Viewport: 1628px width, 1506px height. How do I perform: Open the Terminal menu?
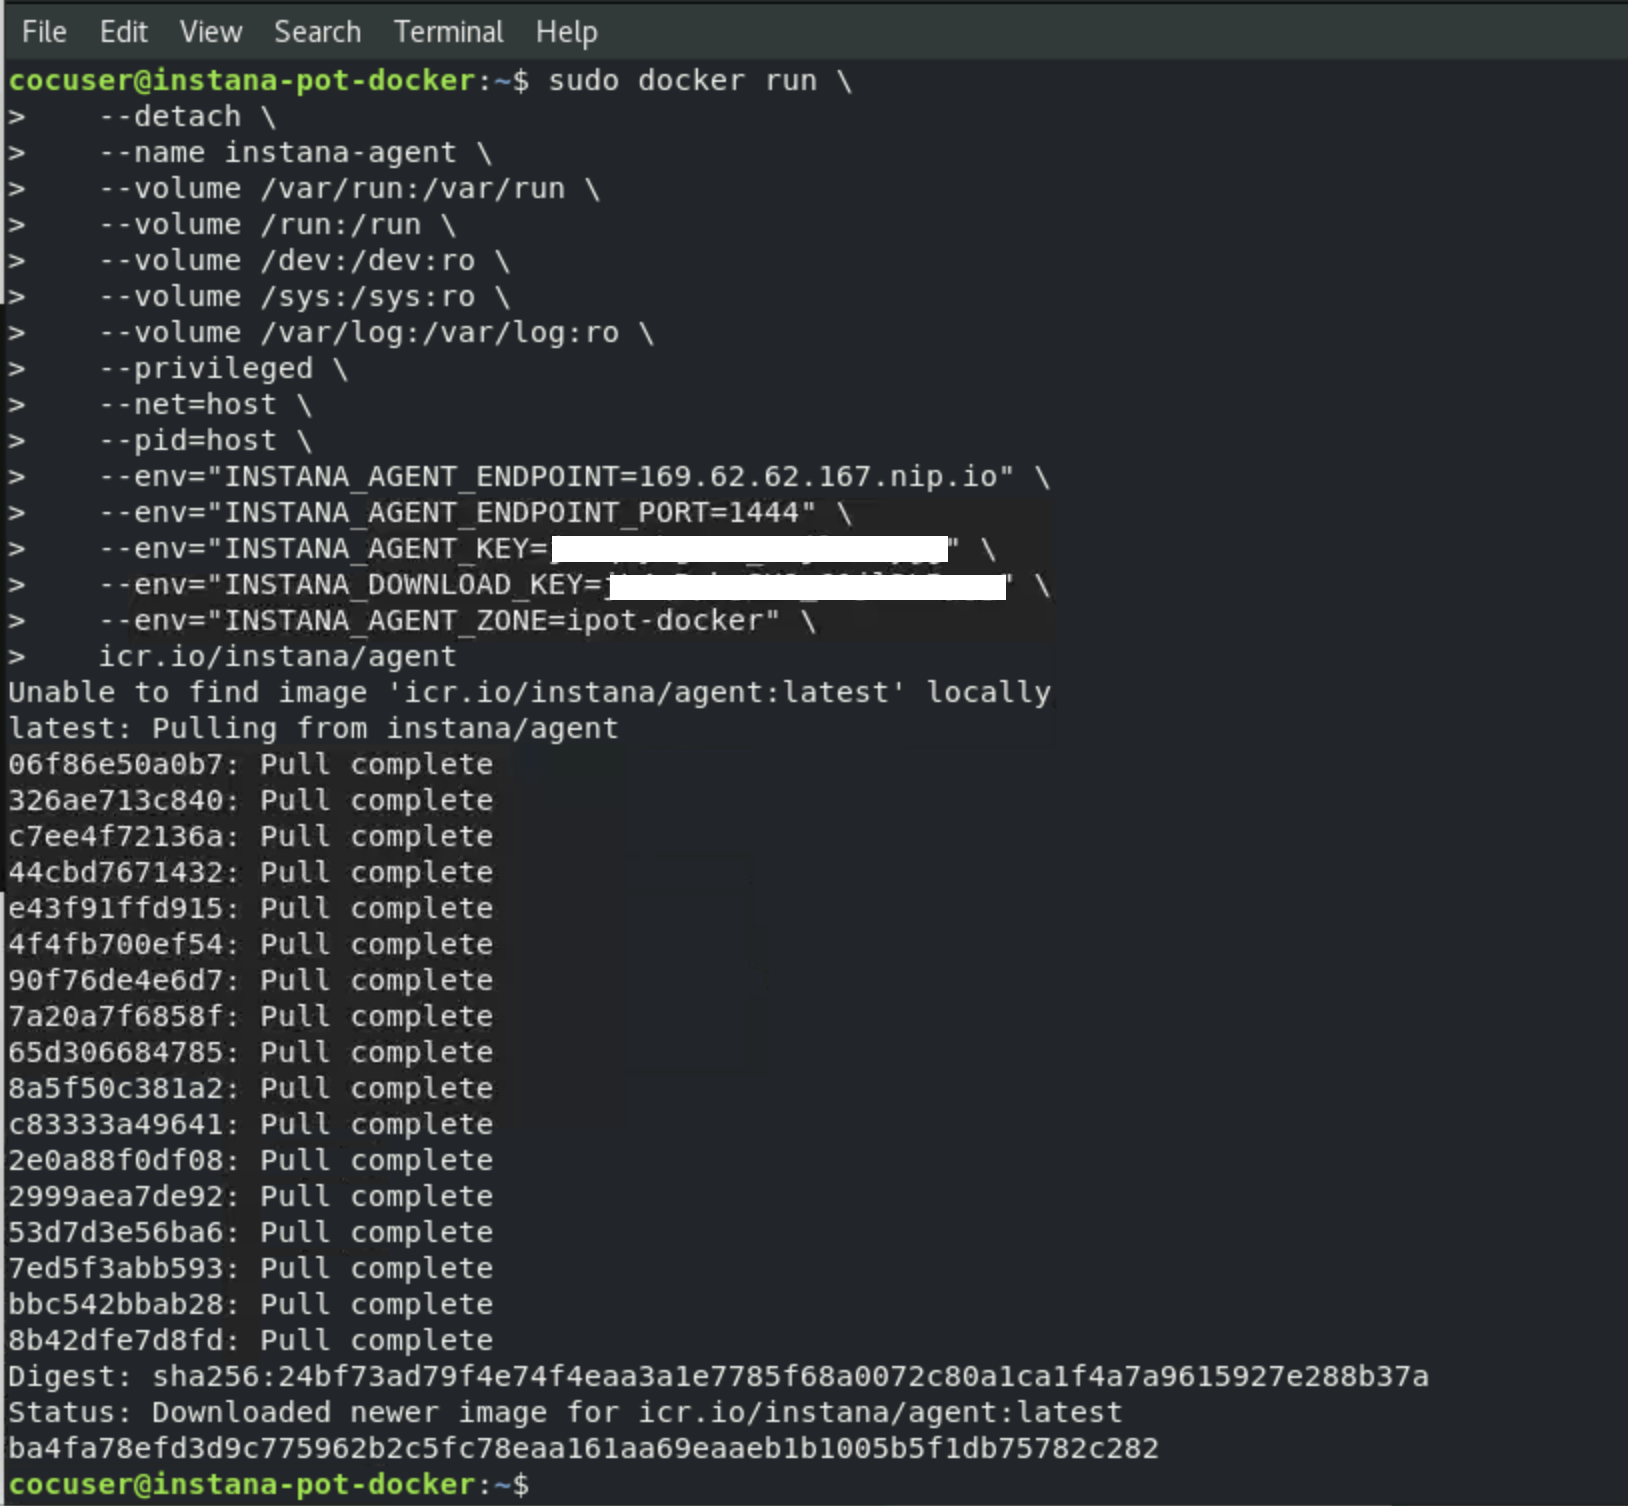click(x=448, y=32)
